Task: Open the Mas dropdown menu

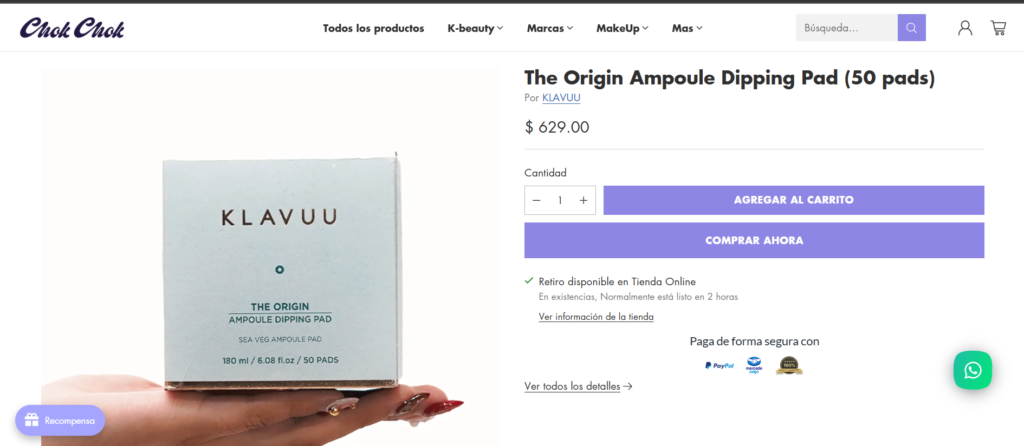Action: [x=687, y=28]
